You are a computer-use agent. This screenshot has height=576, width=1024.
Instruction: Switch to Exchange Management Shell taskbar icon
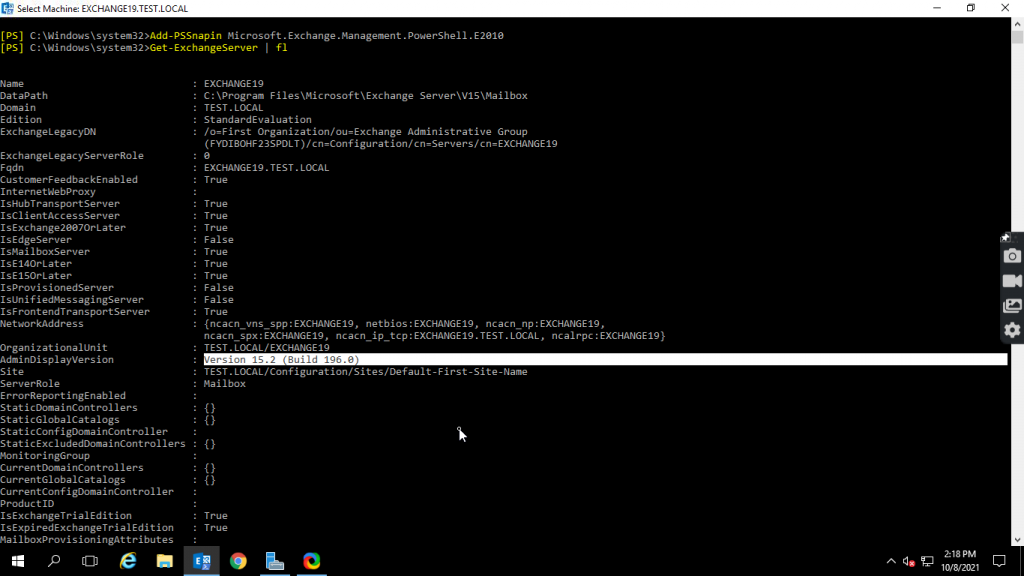(202, 561)
